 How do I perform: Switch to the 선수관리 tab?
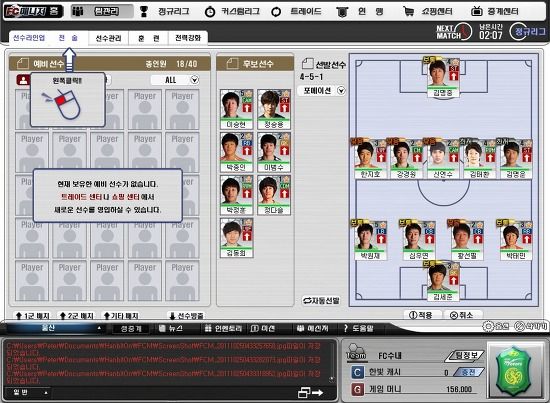[108, 38]
